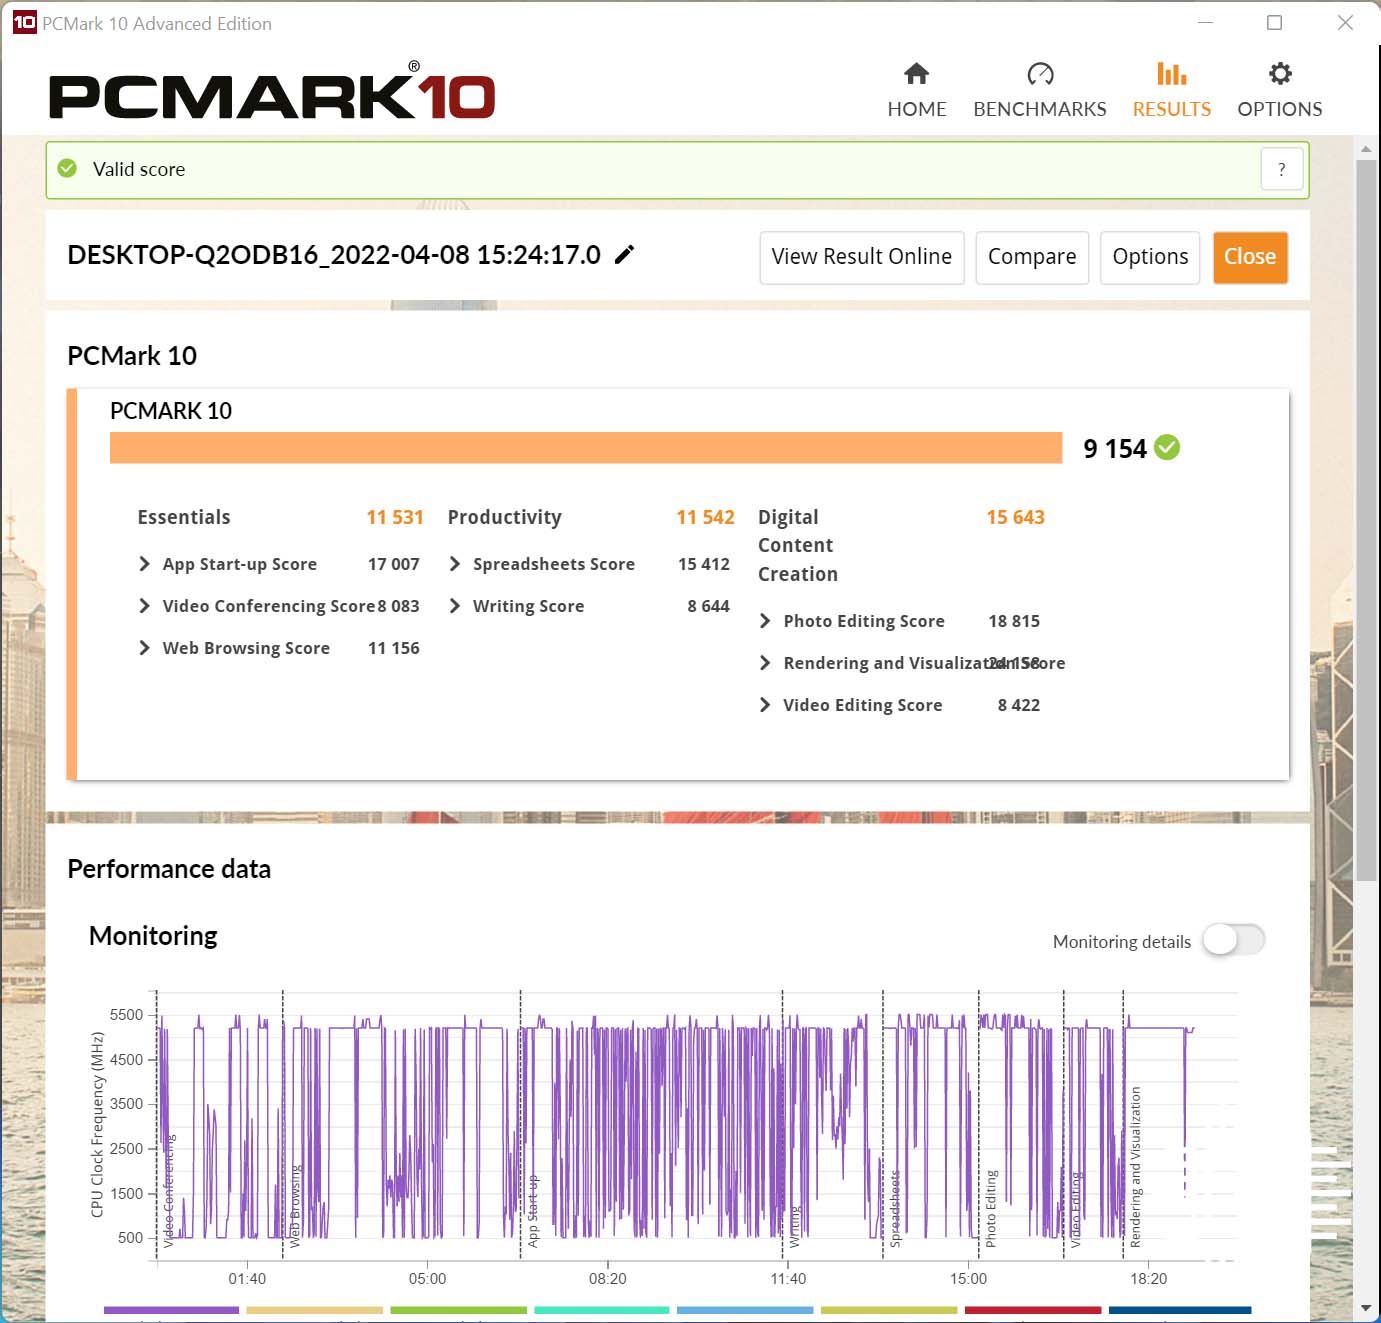Viewport: 1381px width, 1323px height.
Task: Open the BENCHMARKS tab
Action: pos(1039,90)
